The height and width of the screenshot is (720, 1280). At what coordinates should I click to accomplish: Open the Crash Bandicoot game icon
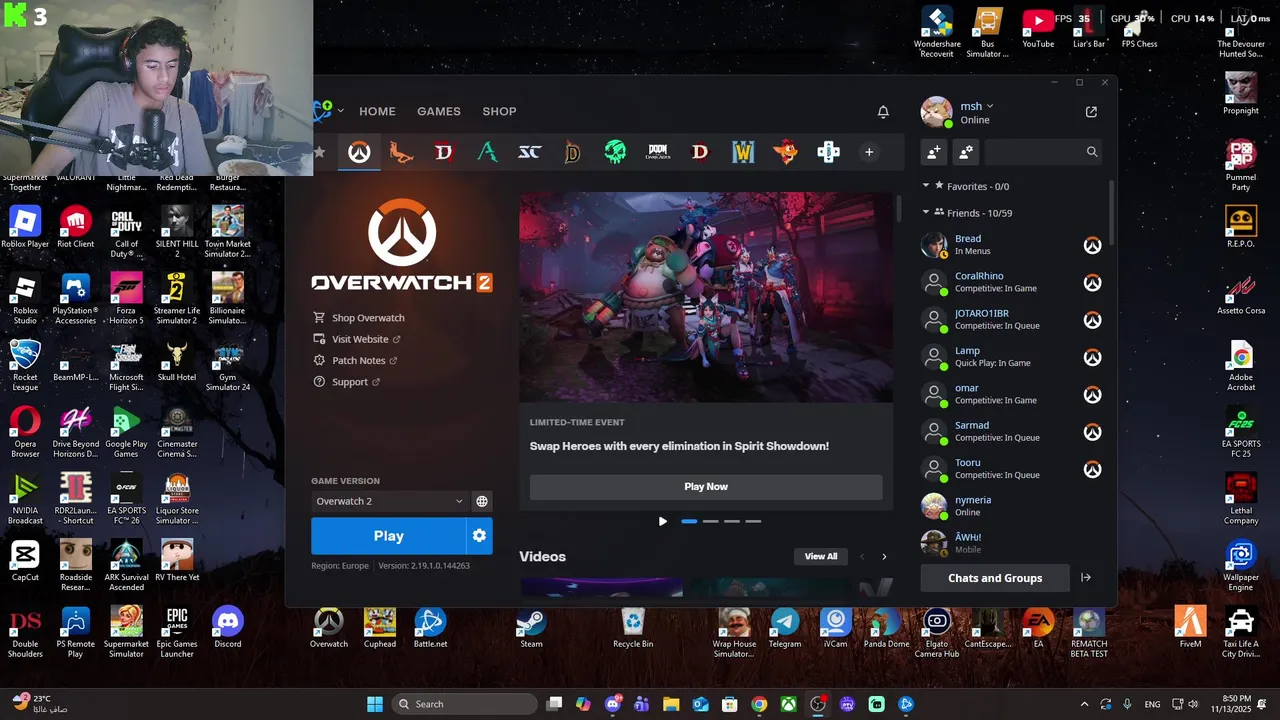786,152
